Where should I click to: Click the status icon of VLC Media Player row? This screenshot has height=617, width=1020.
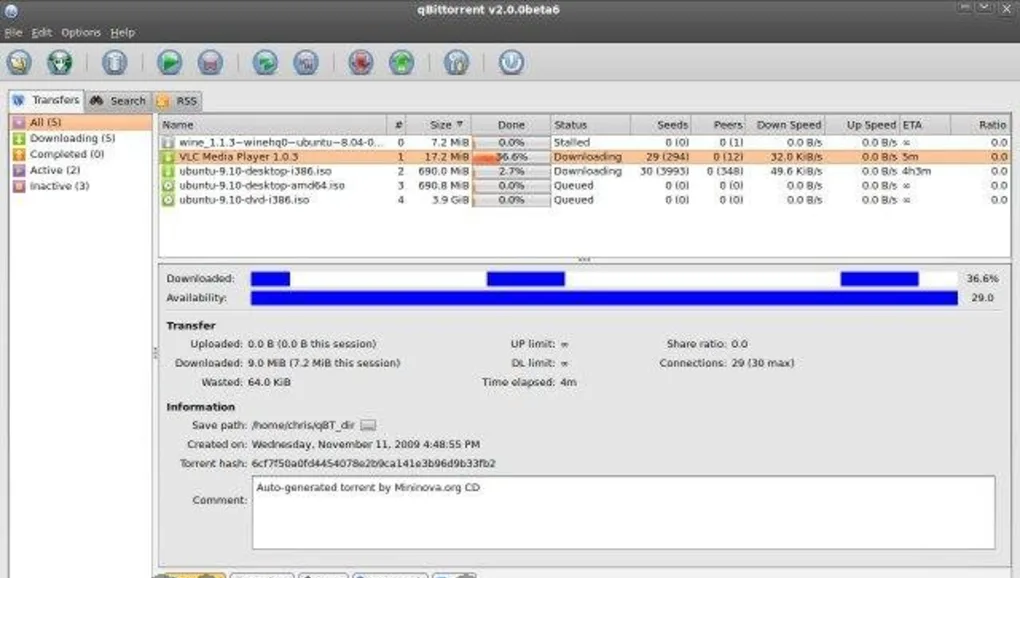168,157
